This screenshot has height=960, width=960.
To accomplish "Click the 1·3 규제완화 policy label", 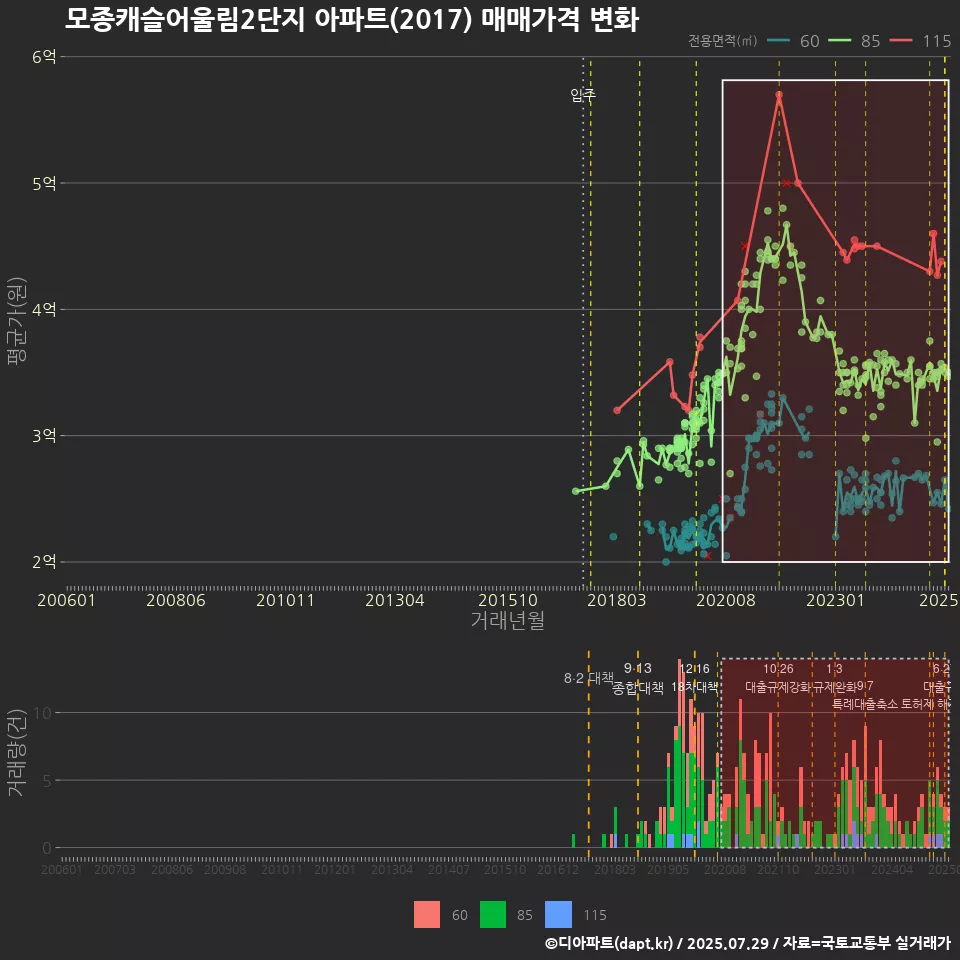I will 834,678.
